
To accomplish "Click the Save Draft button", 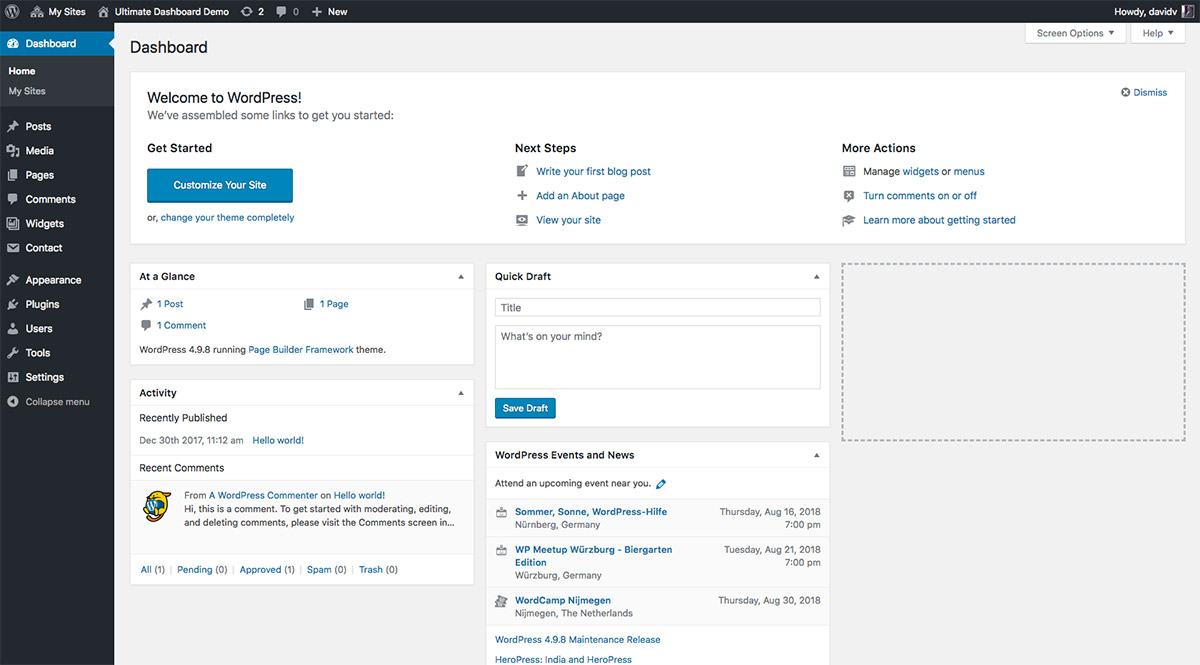I will (x=525, y=408).
